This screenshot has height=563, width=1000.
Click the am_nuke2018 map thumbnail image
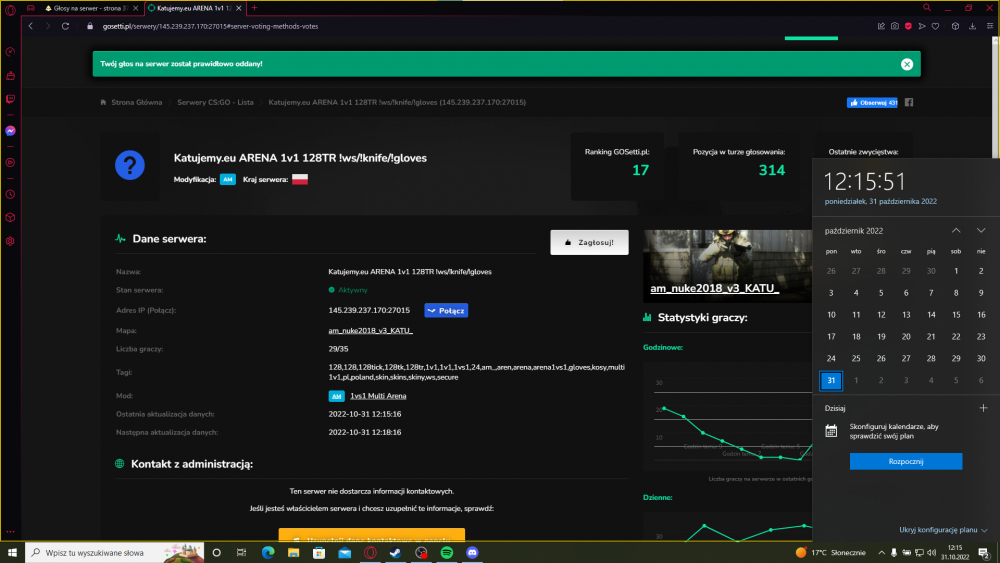(x=728, y=266)
